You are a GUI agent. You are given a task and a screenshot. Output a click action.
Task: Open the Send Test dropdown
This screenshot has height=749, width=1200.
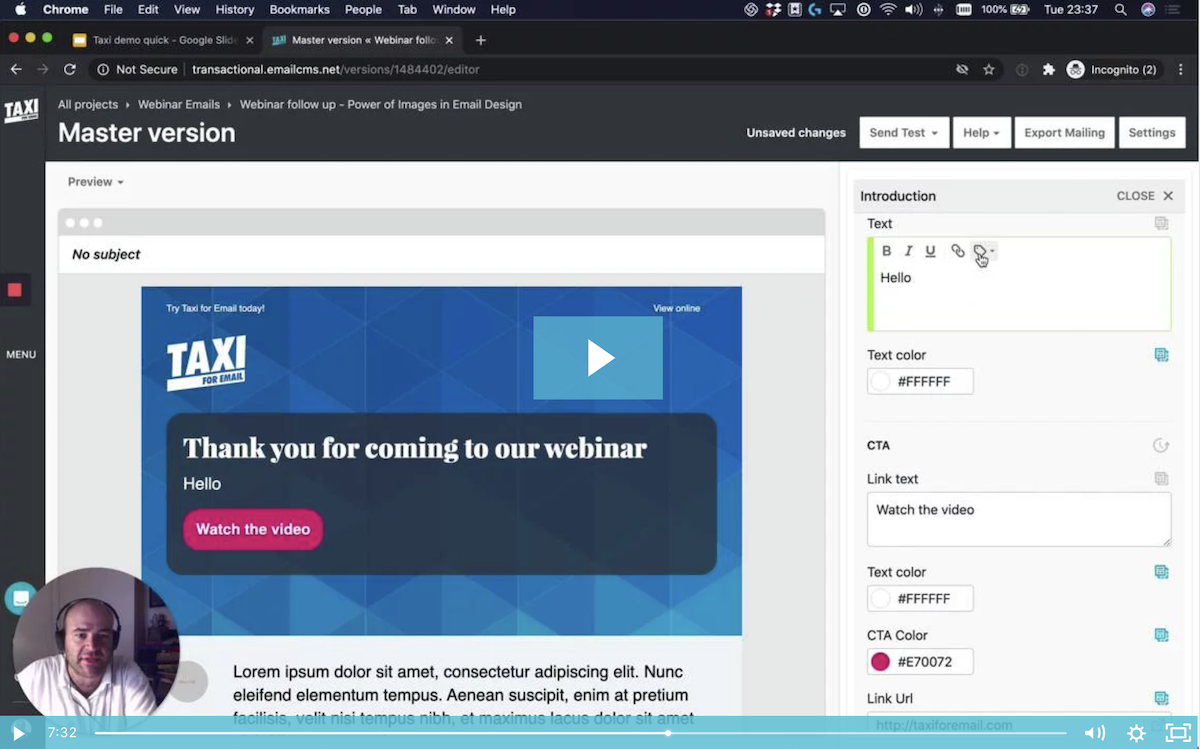click(904, 133)
